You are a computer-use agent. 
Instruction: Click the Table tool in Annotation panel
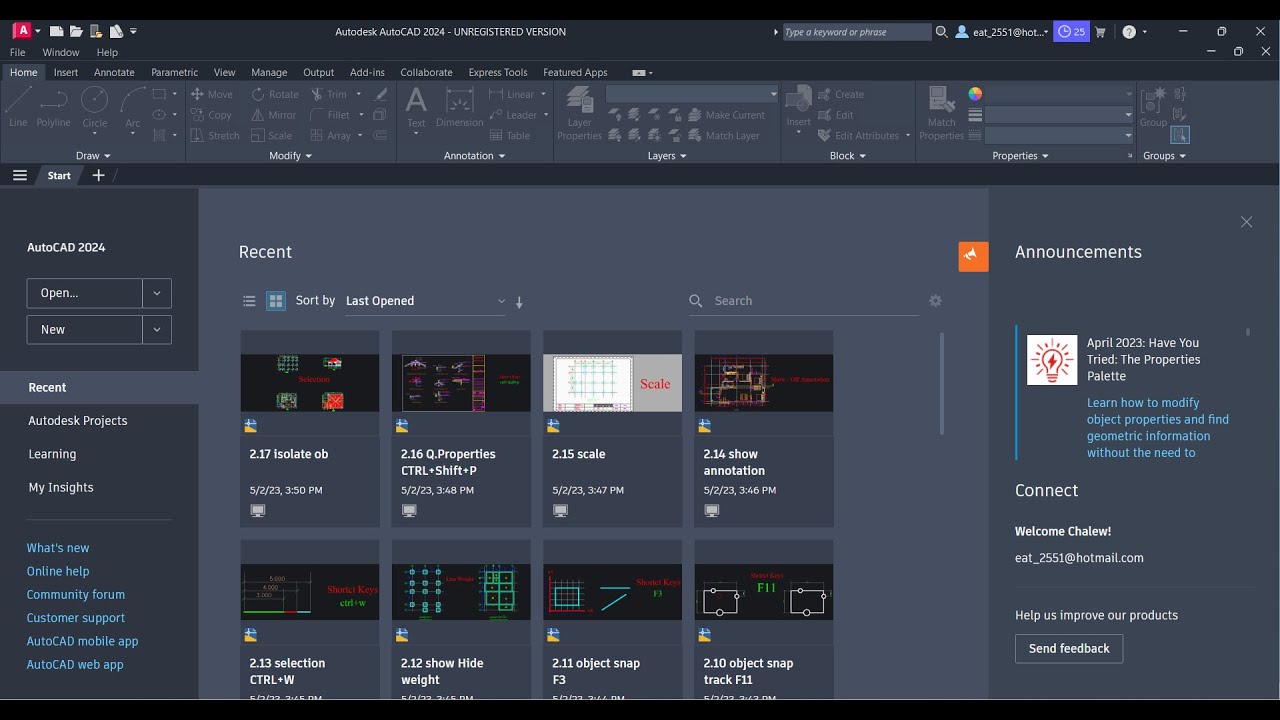510,136
